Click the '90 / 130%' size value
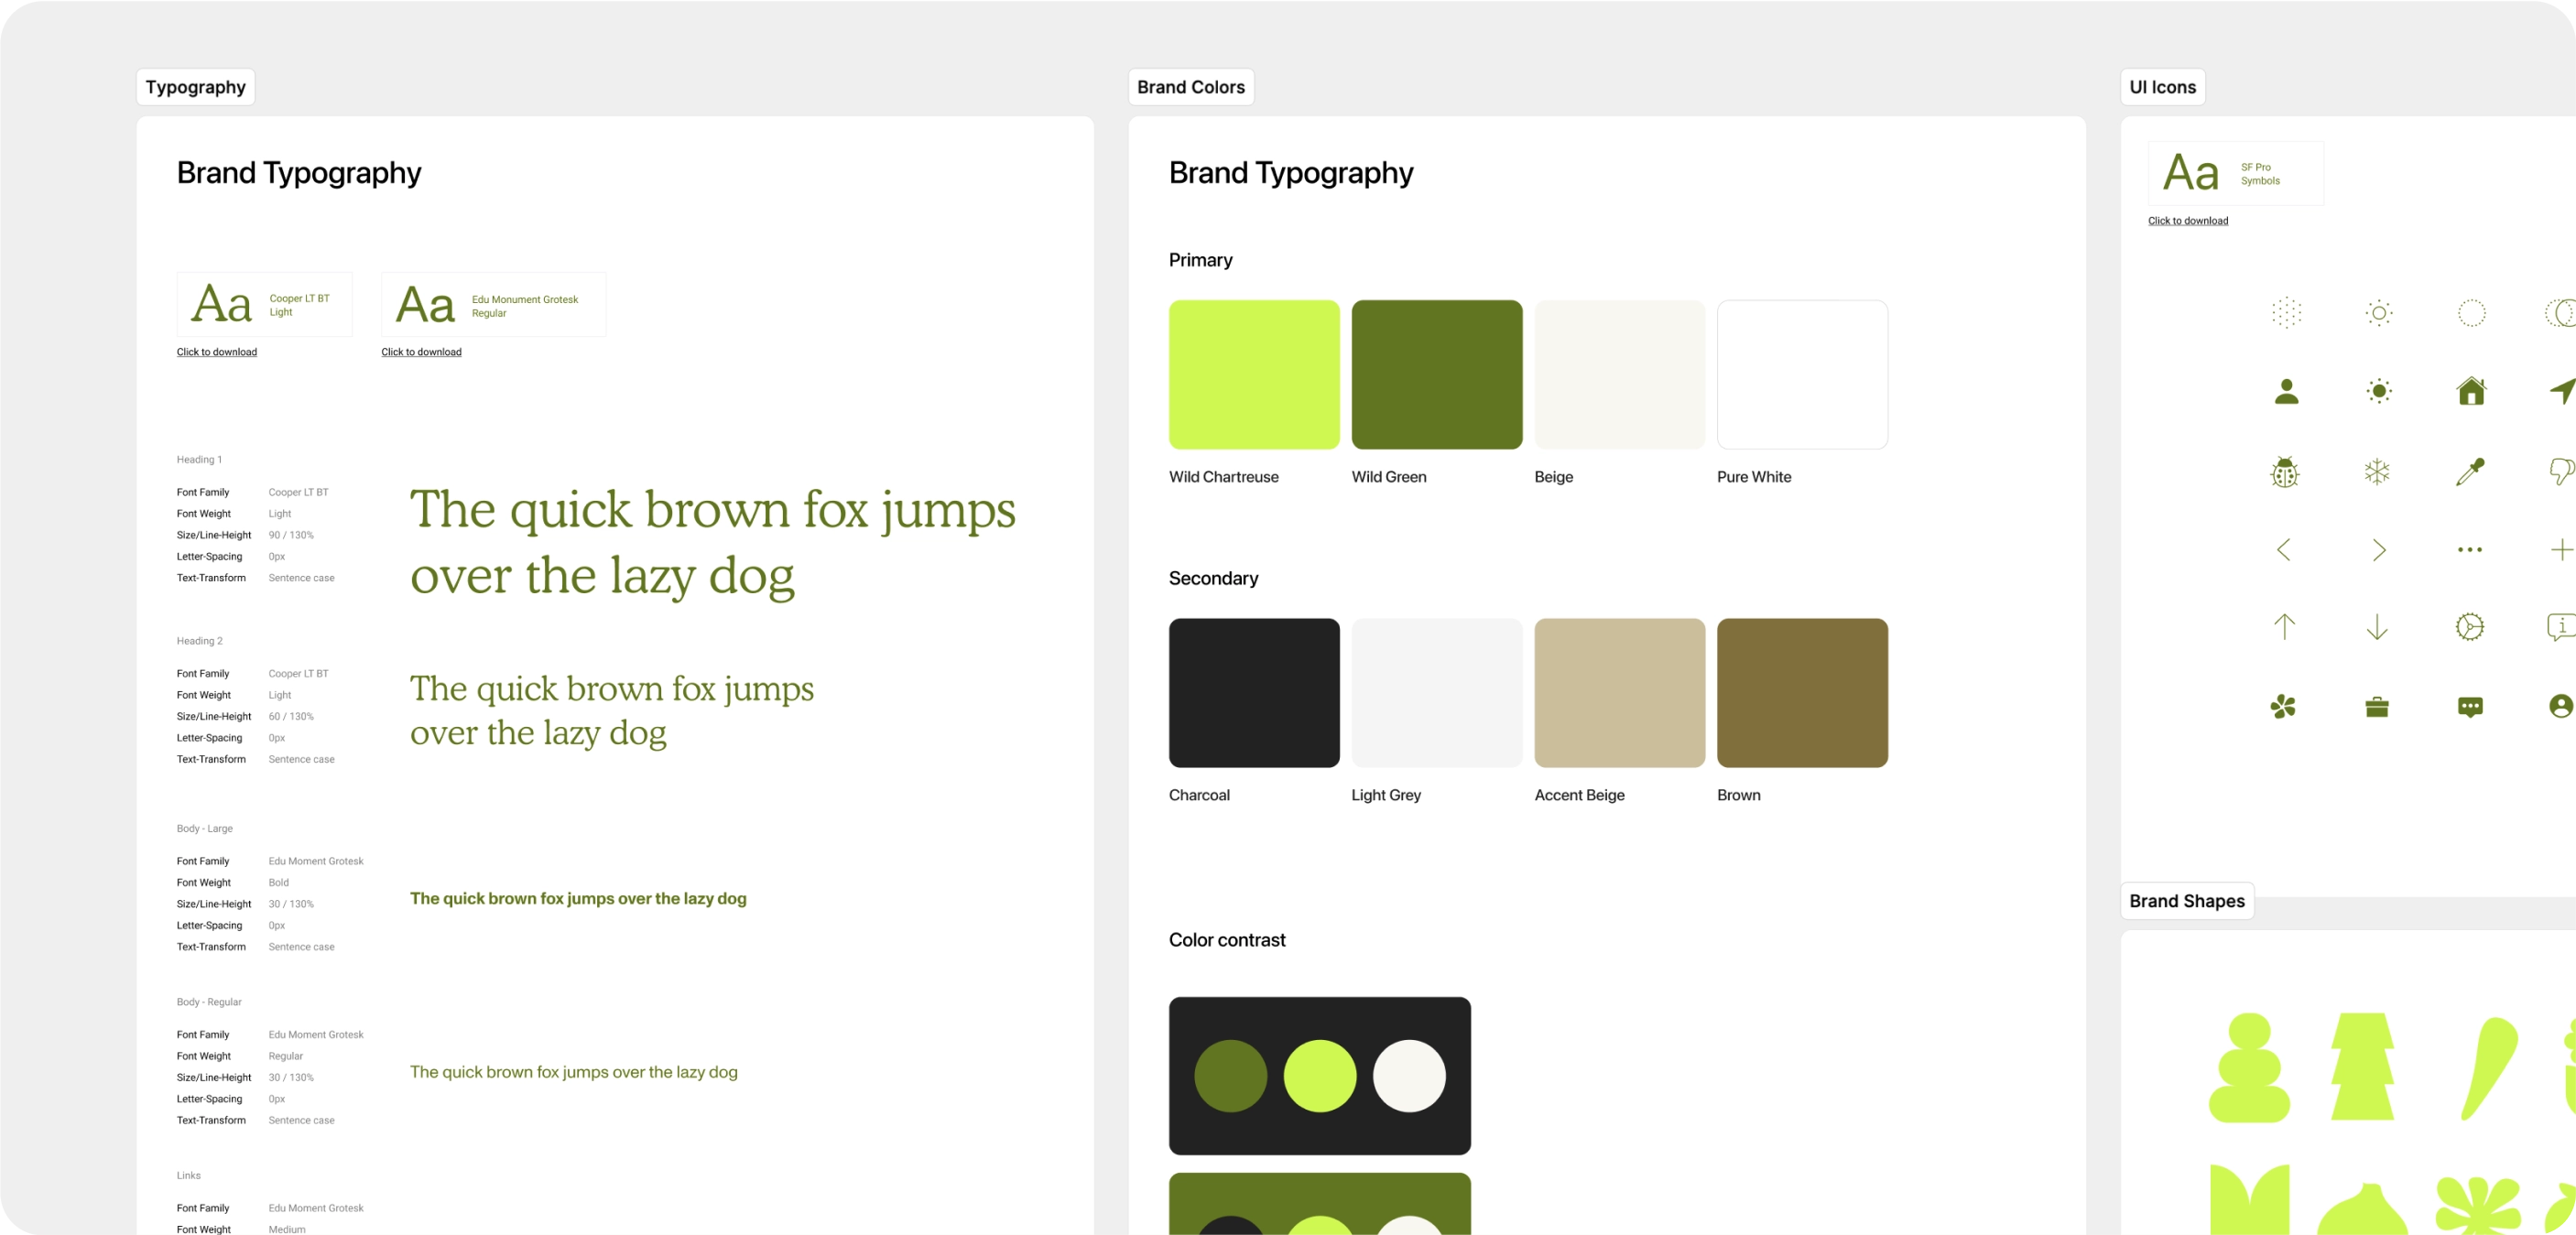The width and height of the screenshot is (2576, 1235). [x=291, y=535]
